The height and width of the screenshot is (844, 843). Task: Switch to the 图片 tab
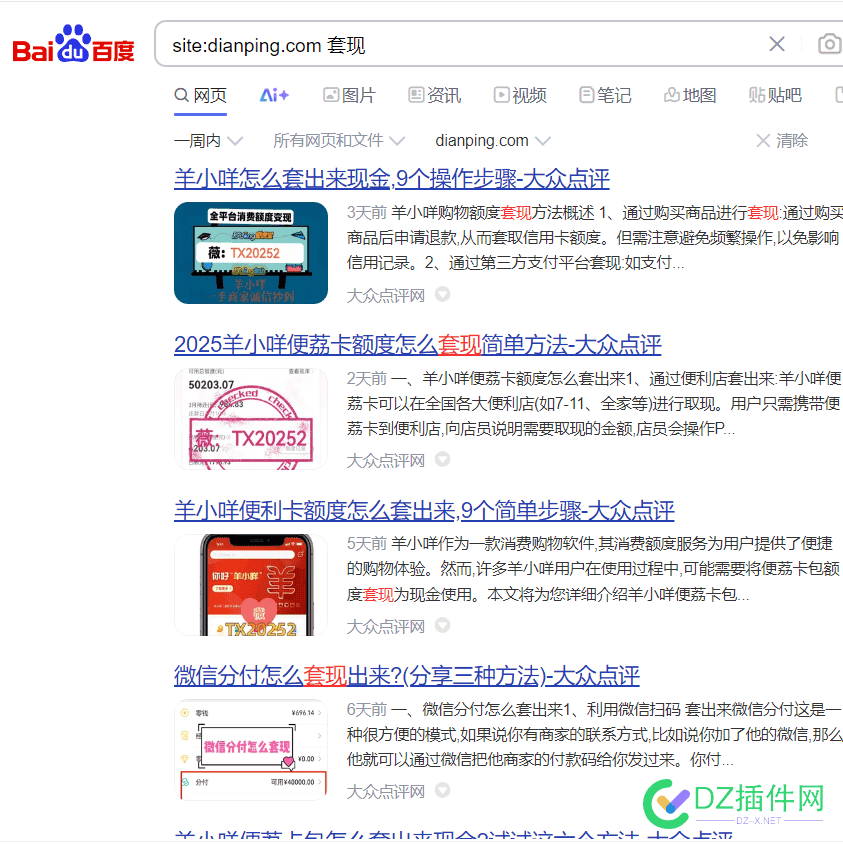pyautogui.click(x=349, y=96)
